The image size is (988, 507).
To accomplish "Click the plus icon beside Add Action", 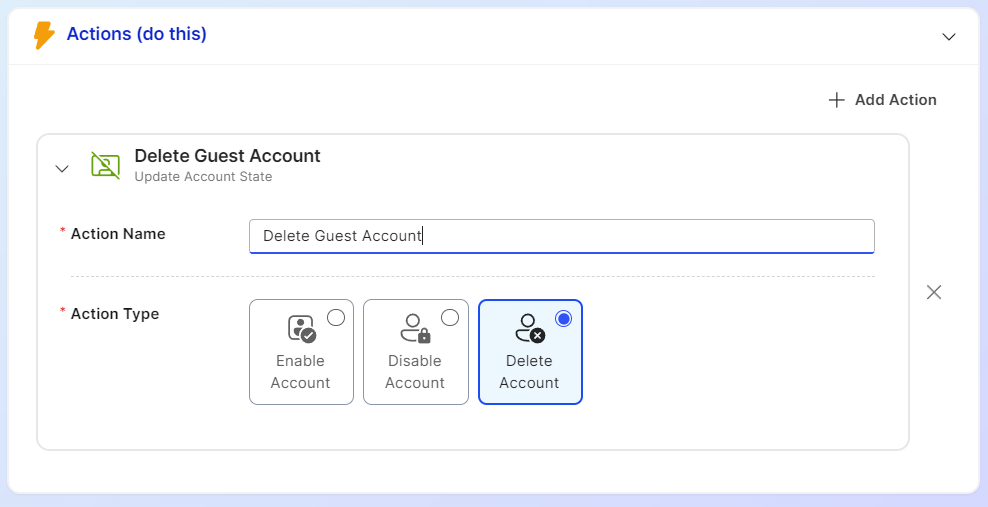I will (x=836, y=100).
